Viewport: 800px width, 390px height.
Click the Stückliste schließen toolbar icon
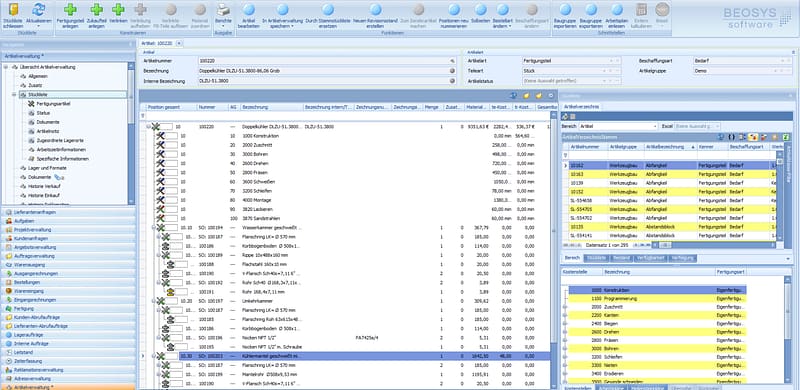(x=13, y=9)
